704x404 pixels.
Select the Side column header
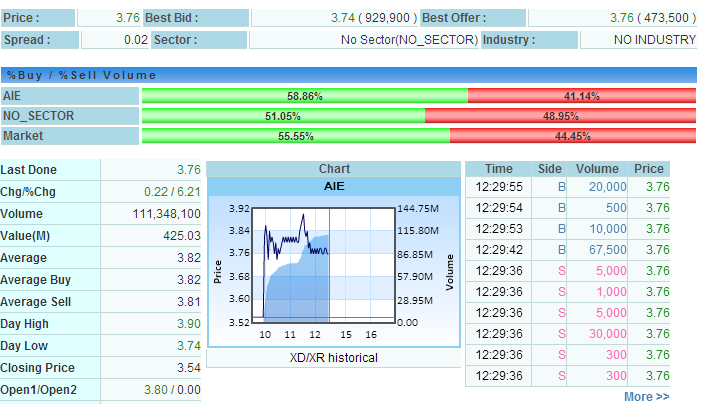(550, 169)
